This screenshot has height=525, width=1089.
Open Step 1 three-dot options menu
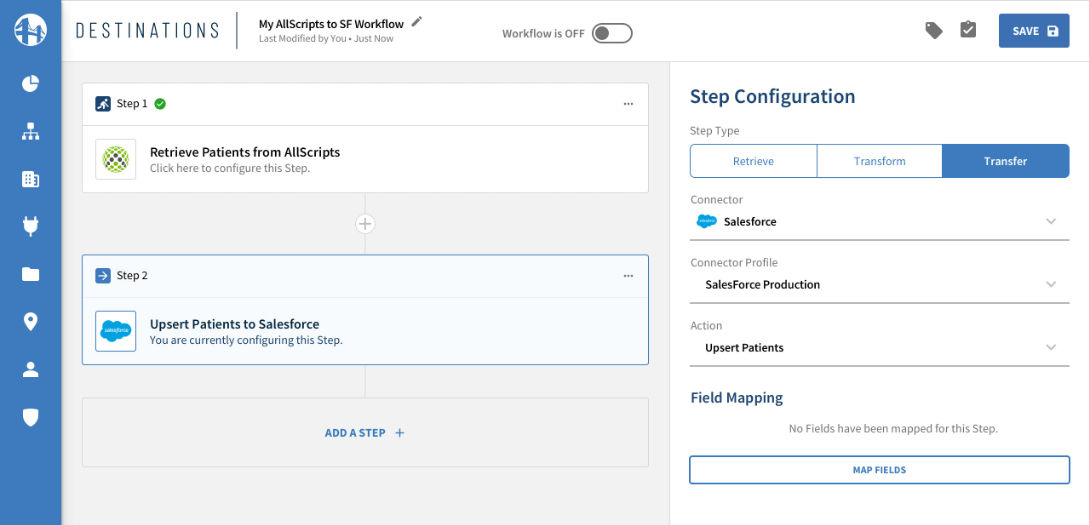click(x=628, y=104)
